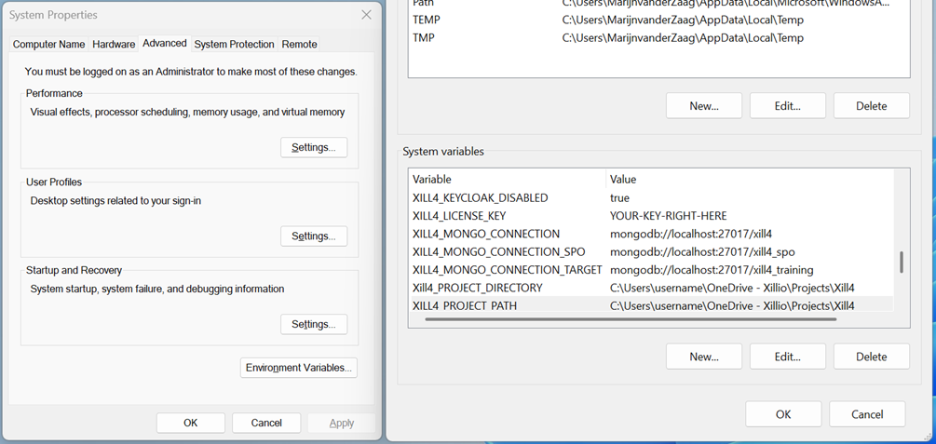936x444 pixels.
Task: Switch to the Hardware tab
Action: point(113,44)
